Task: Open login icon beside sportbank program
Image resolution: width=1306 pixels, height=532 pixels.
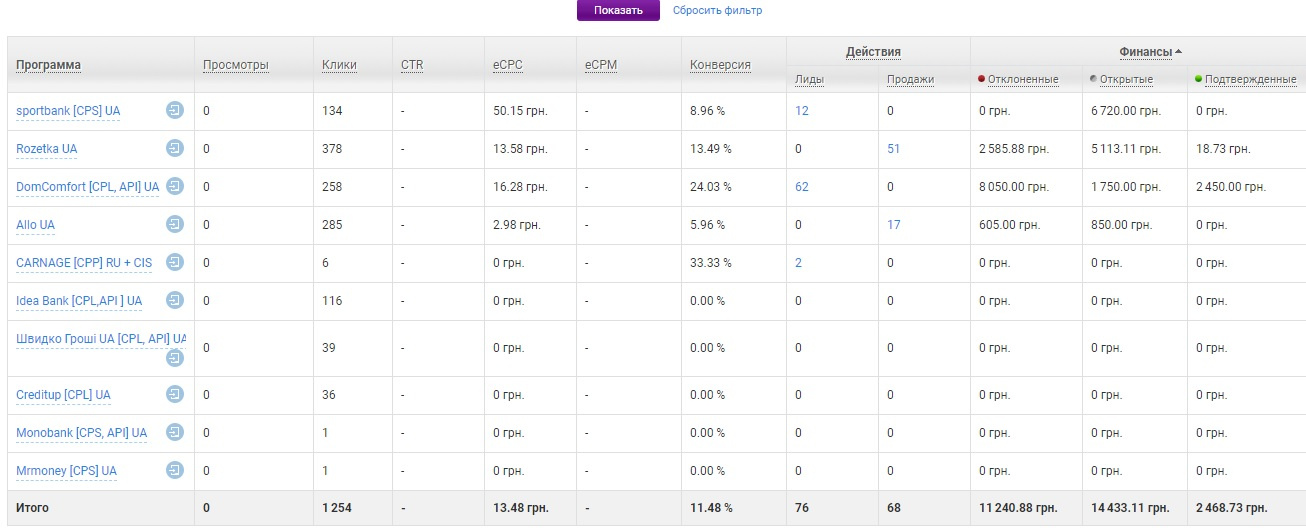Action: (x=175, y=110)
